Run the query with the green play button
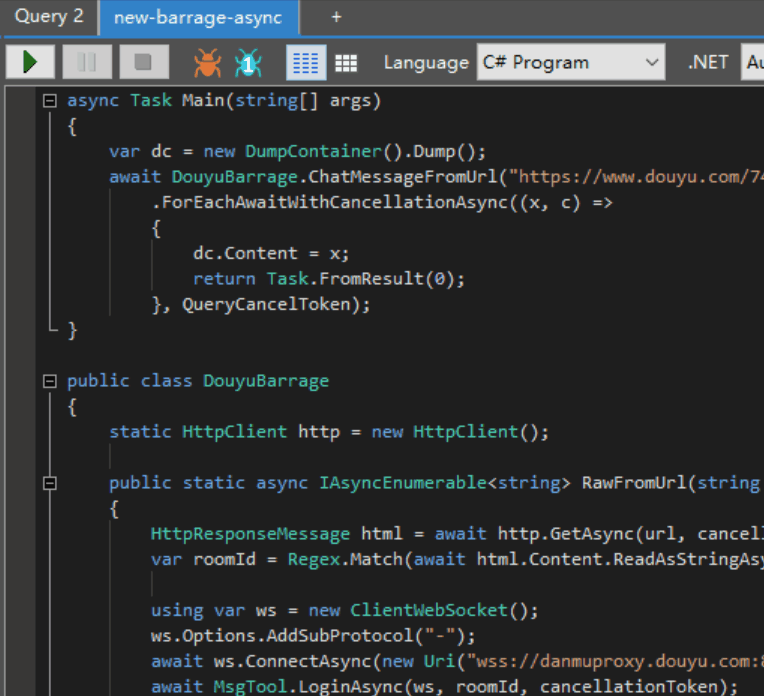The width and height of the screenshot is (764, 696). tap(30, 62)
